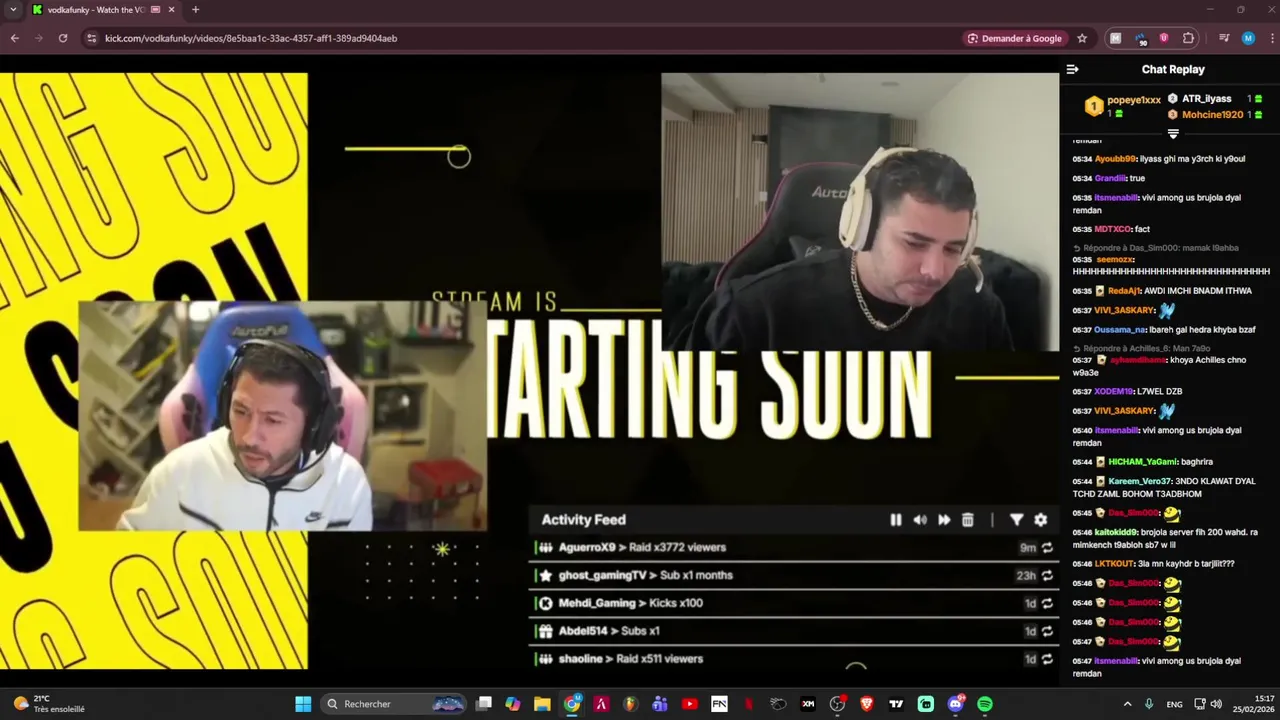This screenshot has height=720, width=1280.
Task: Open Discord from the taskbar
Action: [x=955, y=704]
